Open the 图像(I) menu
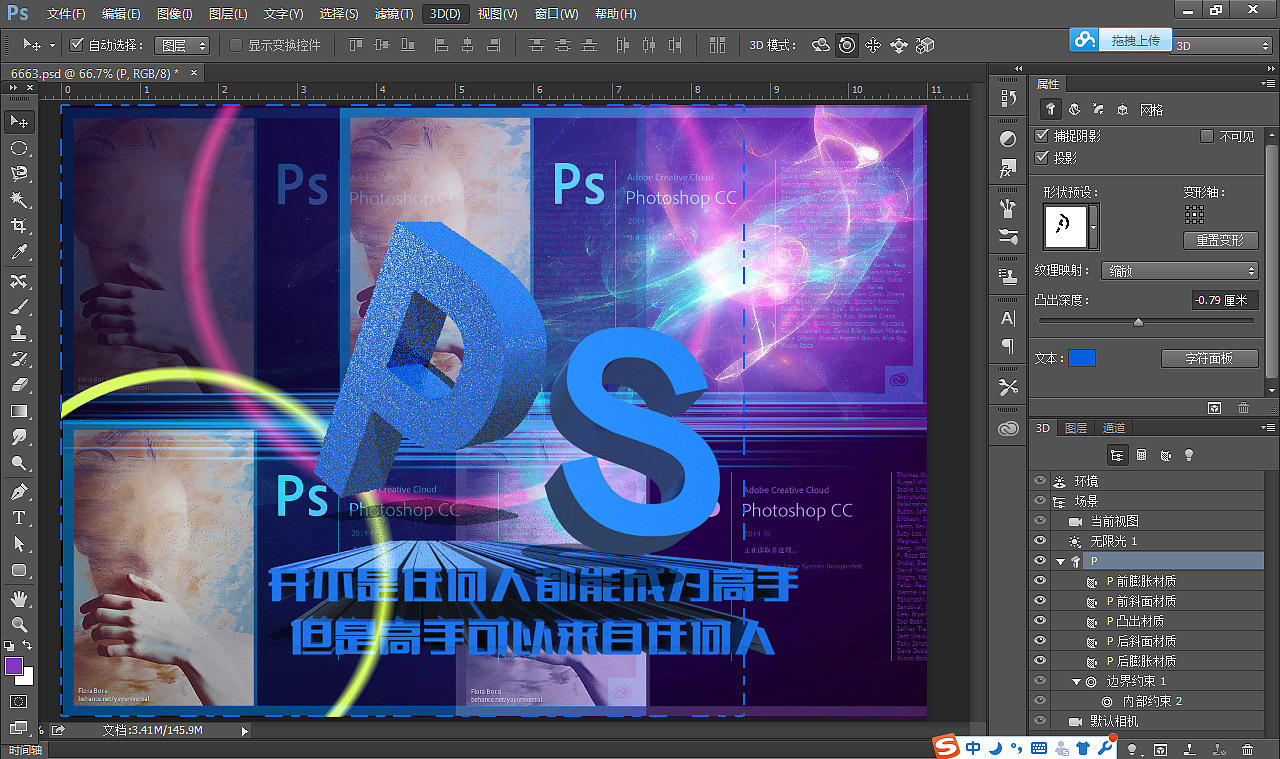This screenshot has width=1280, height=759. tap(175, 14)
